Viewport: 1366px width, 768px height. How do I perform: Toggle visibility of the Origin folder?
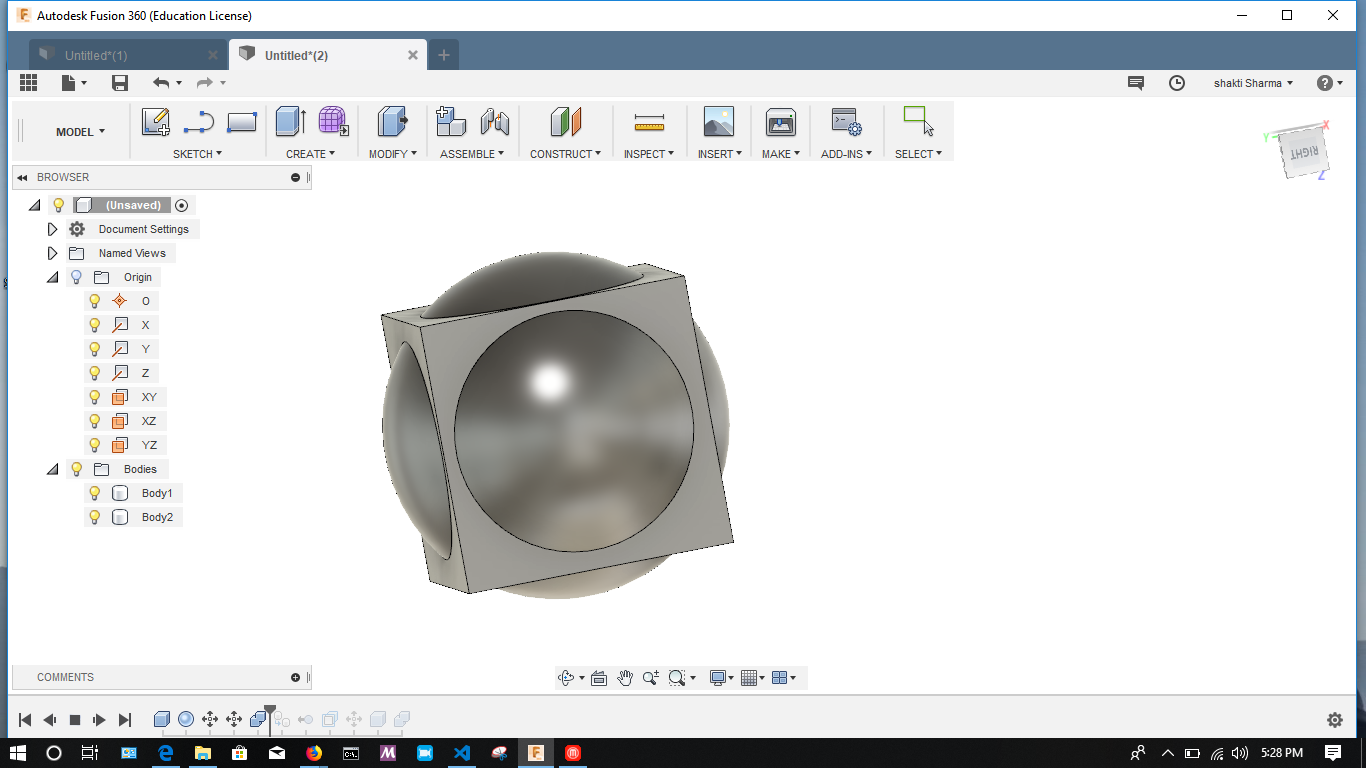76,277
